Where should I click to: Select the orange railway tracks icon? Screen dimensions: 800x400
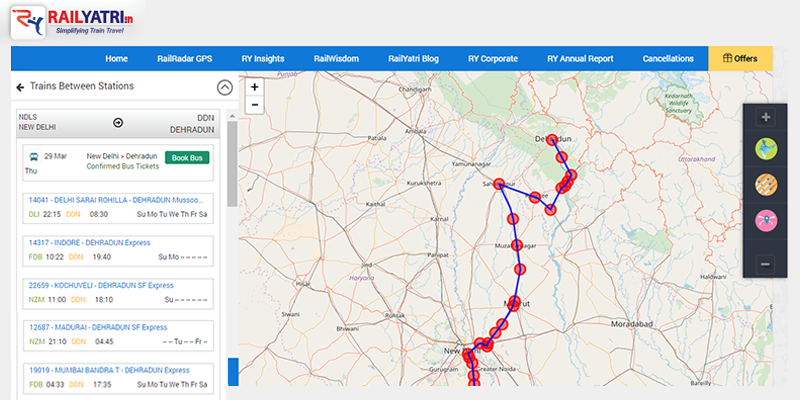766,185
